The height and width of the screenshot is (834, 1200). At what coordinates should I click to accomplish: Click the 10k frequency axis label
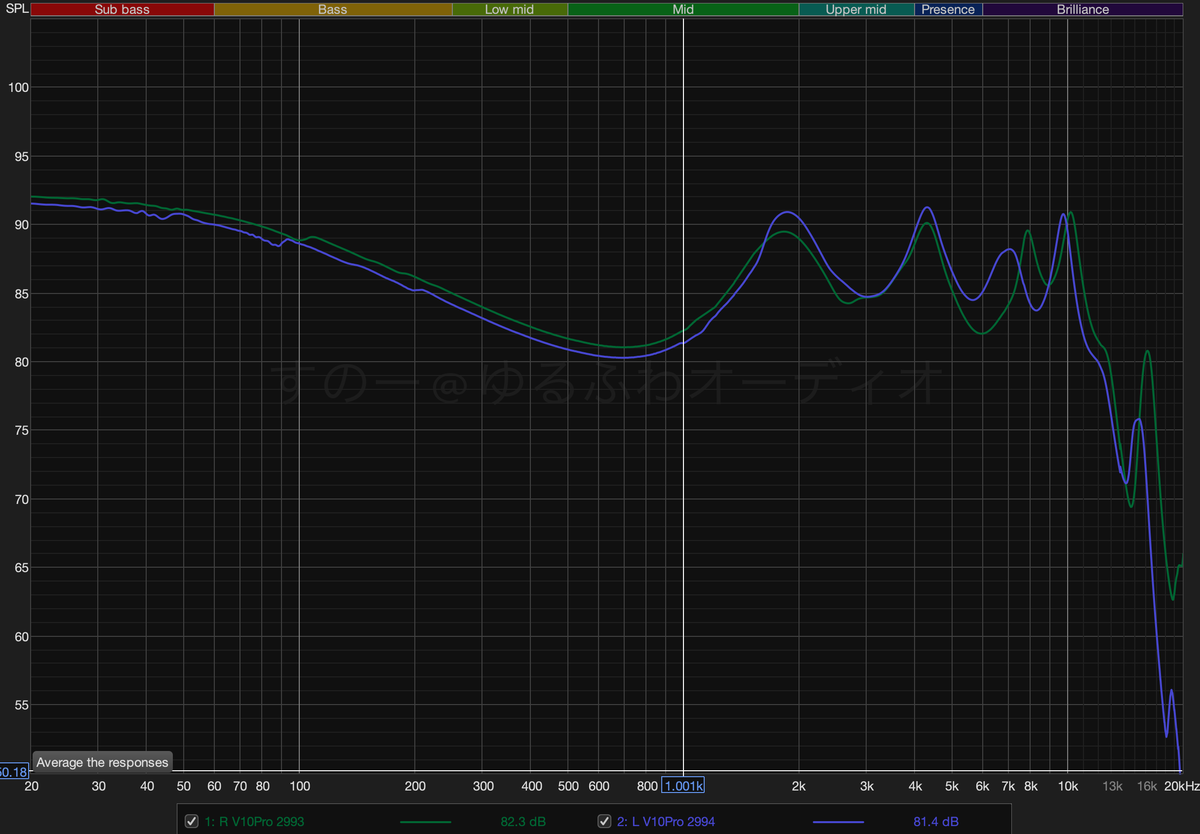[x=1067, y=787]
